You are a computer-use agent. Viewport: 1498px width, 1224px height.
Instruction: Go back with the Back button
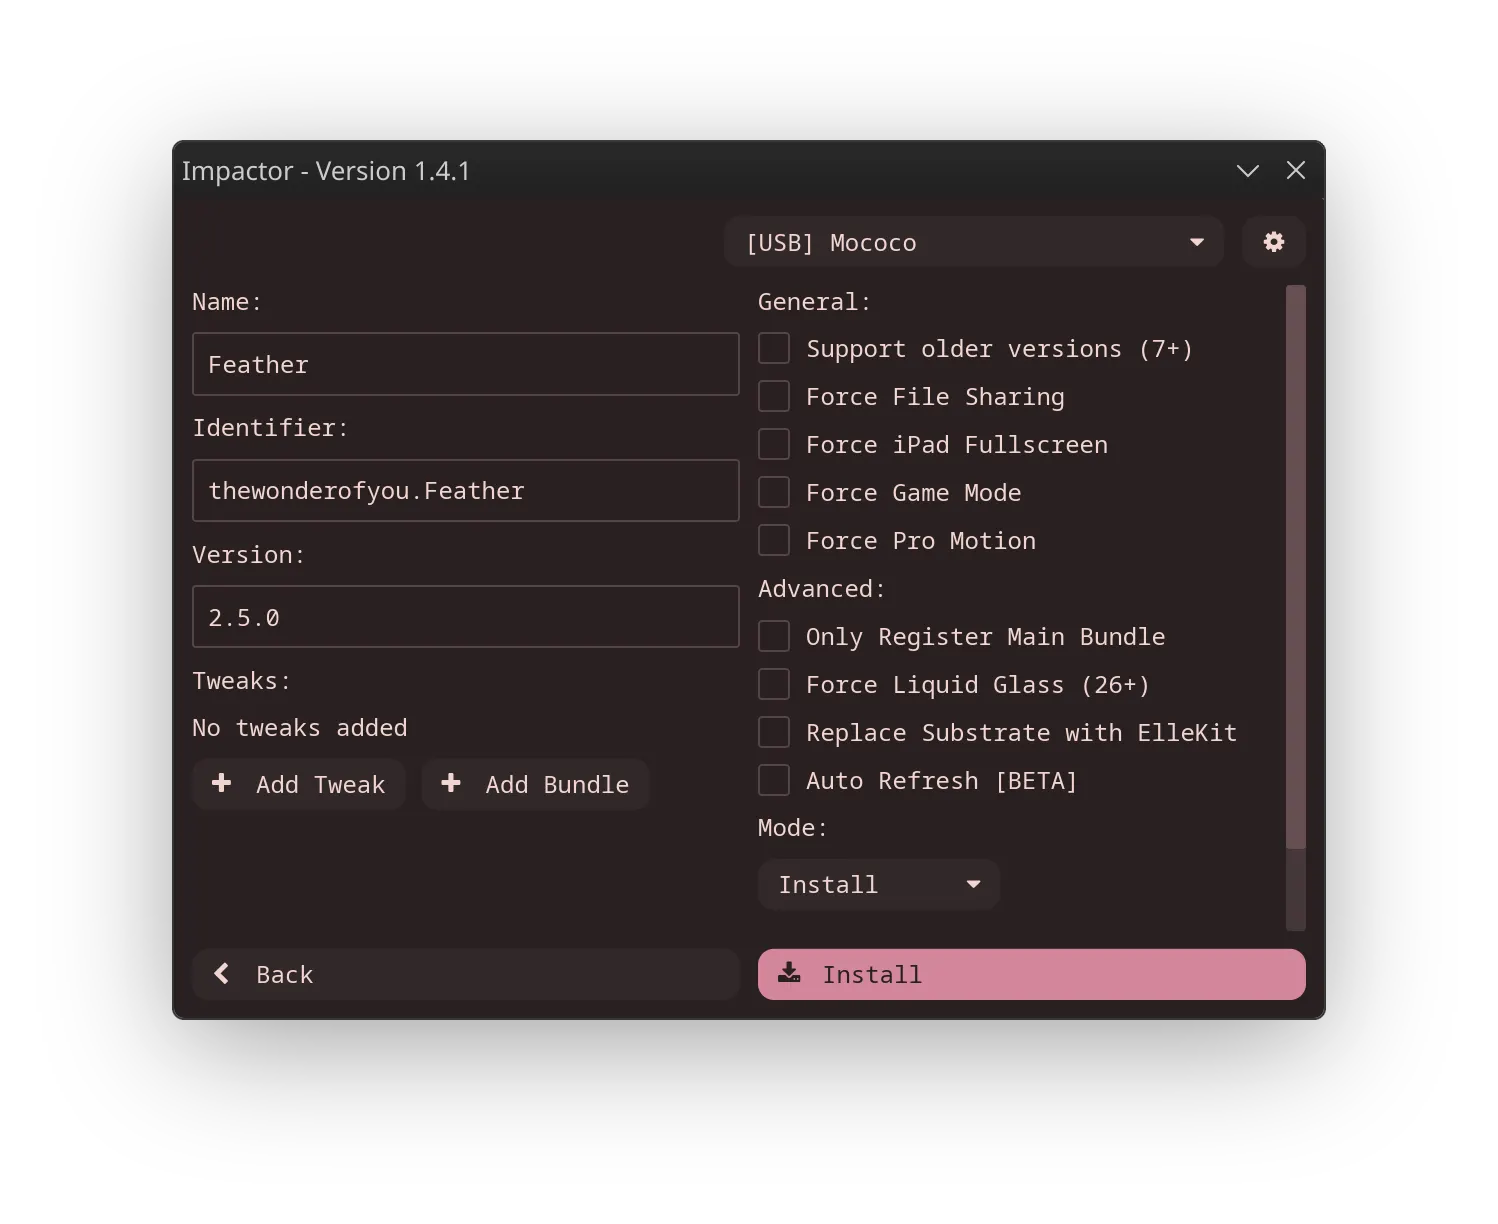coord(466,974)
